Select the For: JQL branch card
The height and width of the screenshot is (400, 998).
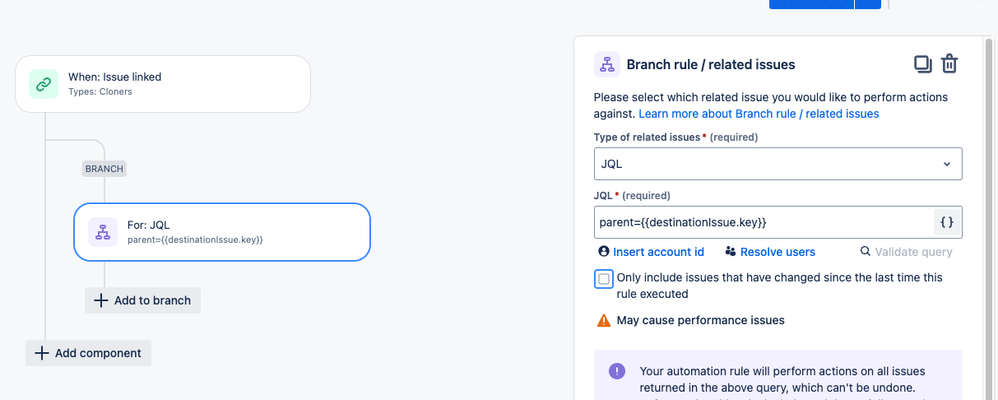coord(222,232)
